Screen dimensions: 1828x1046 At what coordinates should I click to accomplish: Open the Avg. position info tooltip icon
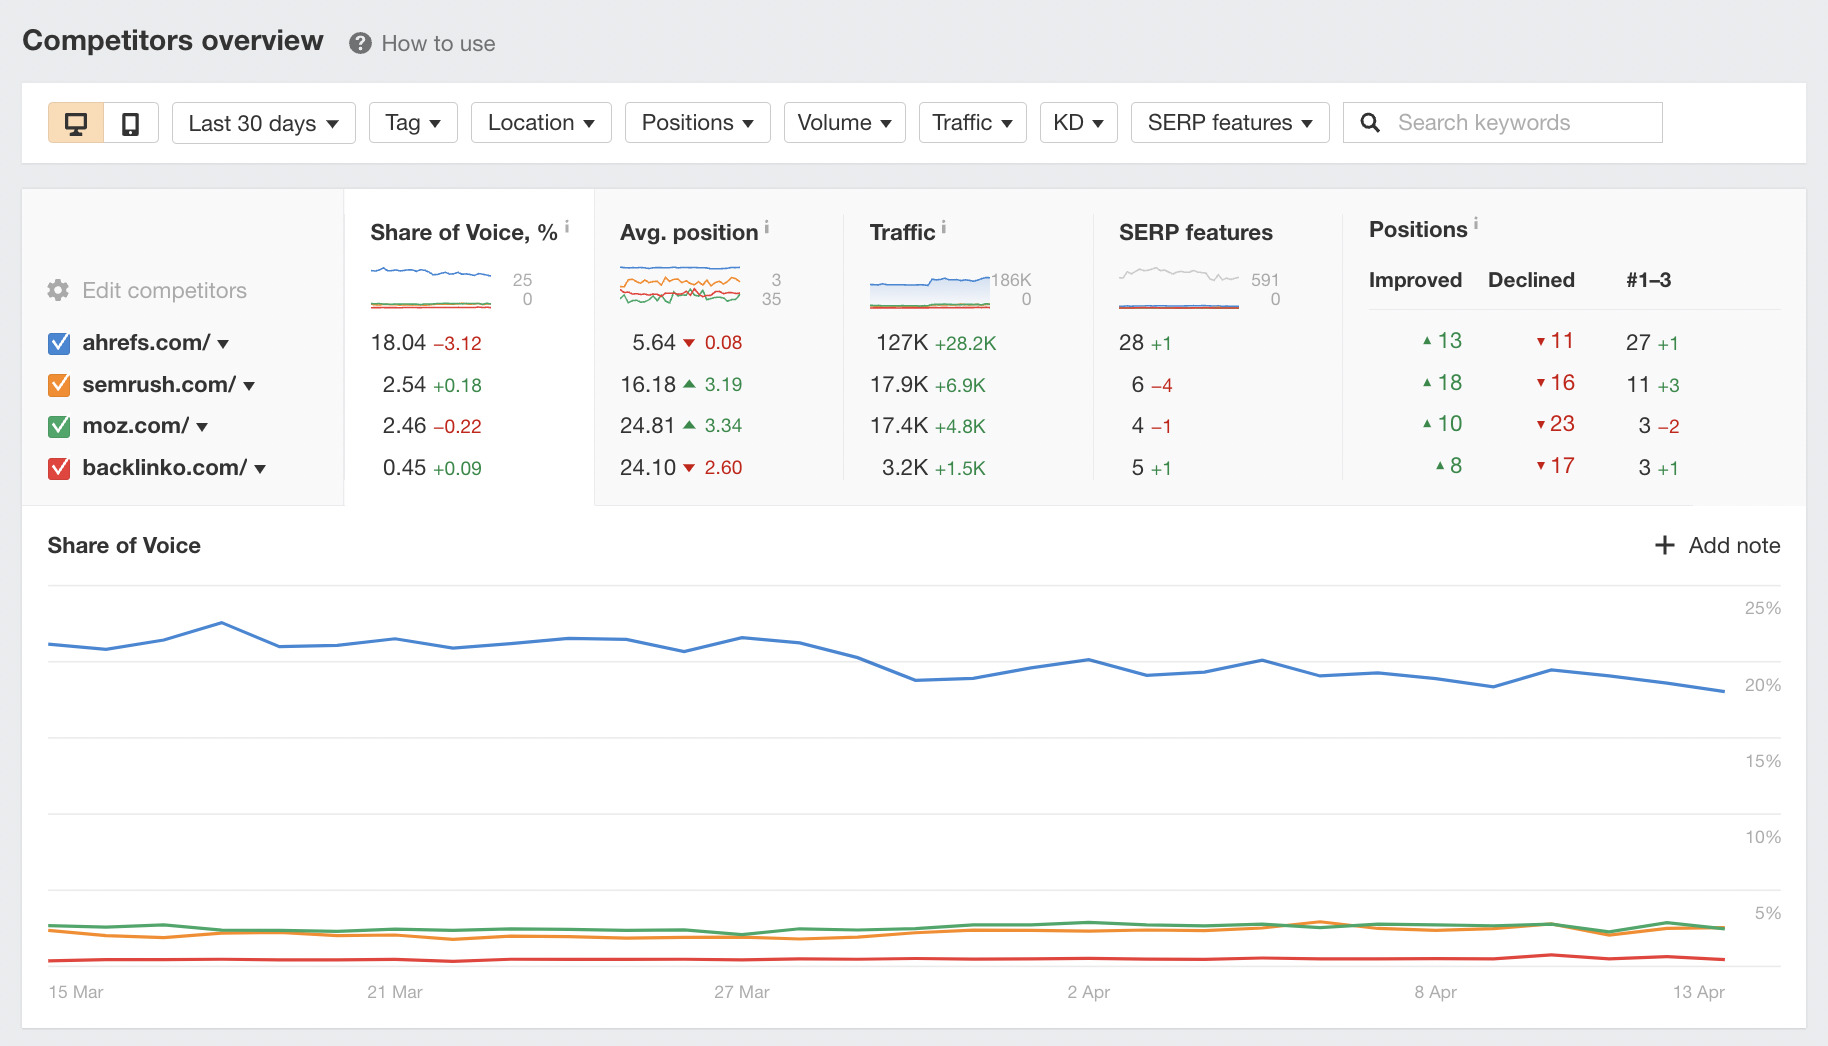pos(766,228)
